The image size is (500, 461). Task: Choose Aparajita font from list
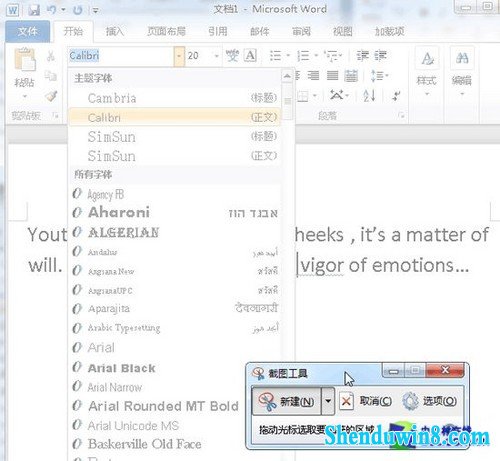click(175, 309)
